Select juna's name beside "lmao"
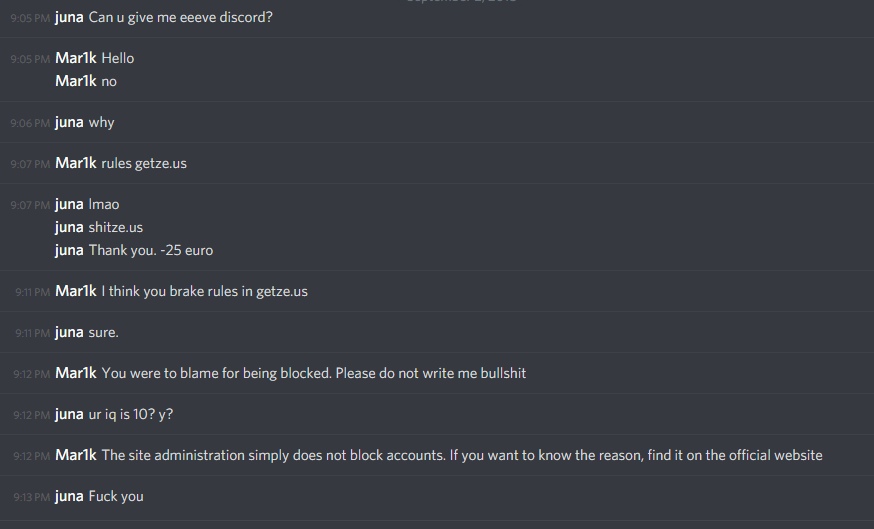 click(x=69, y=204)
